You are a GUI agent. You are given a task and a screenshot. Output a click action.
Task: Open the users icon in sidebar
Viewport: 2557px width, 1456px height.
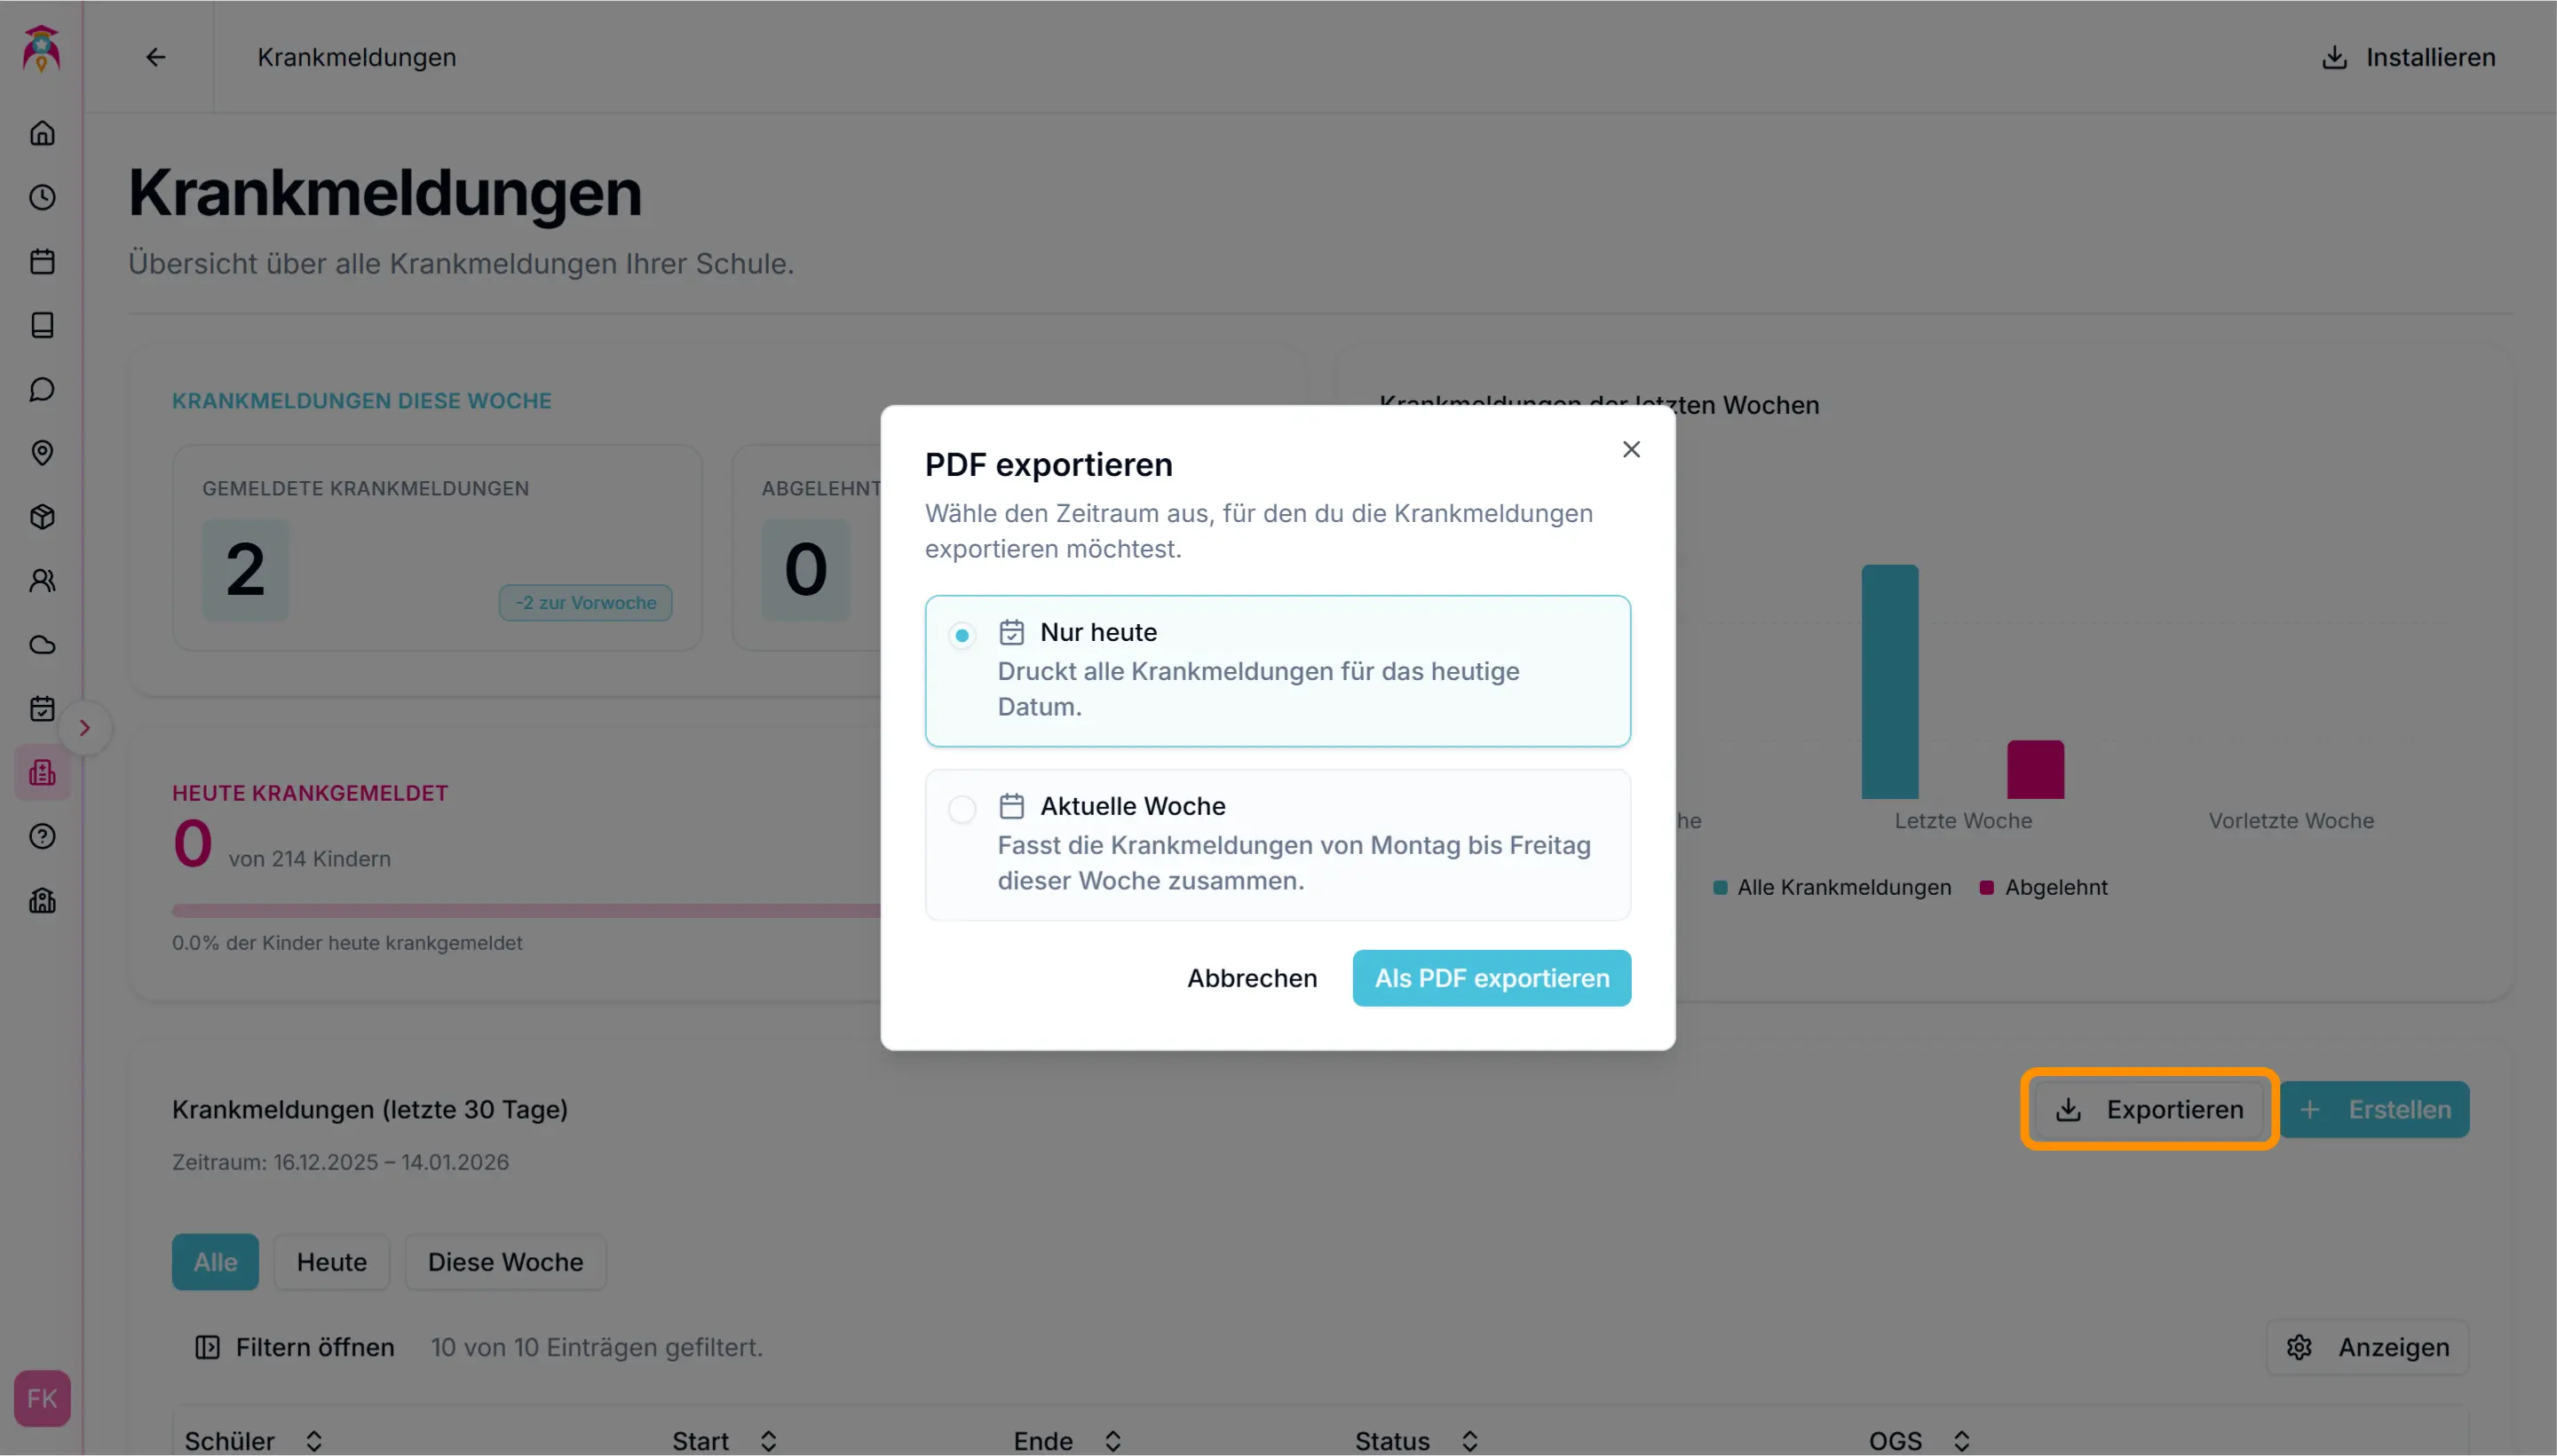coord(42,581)
